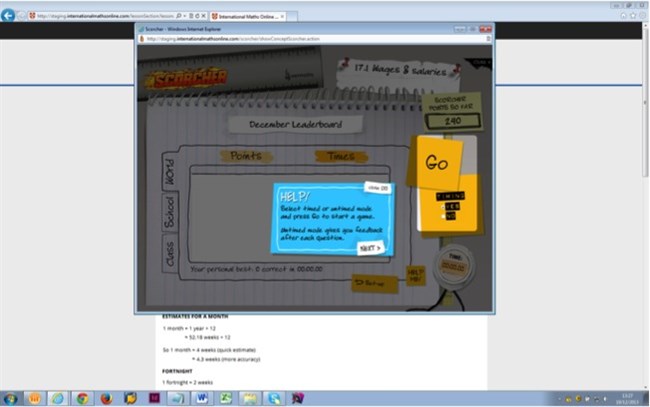Click the stop icon in address bar
This screenshot has height=407, width=650.
tap(204, 16)
